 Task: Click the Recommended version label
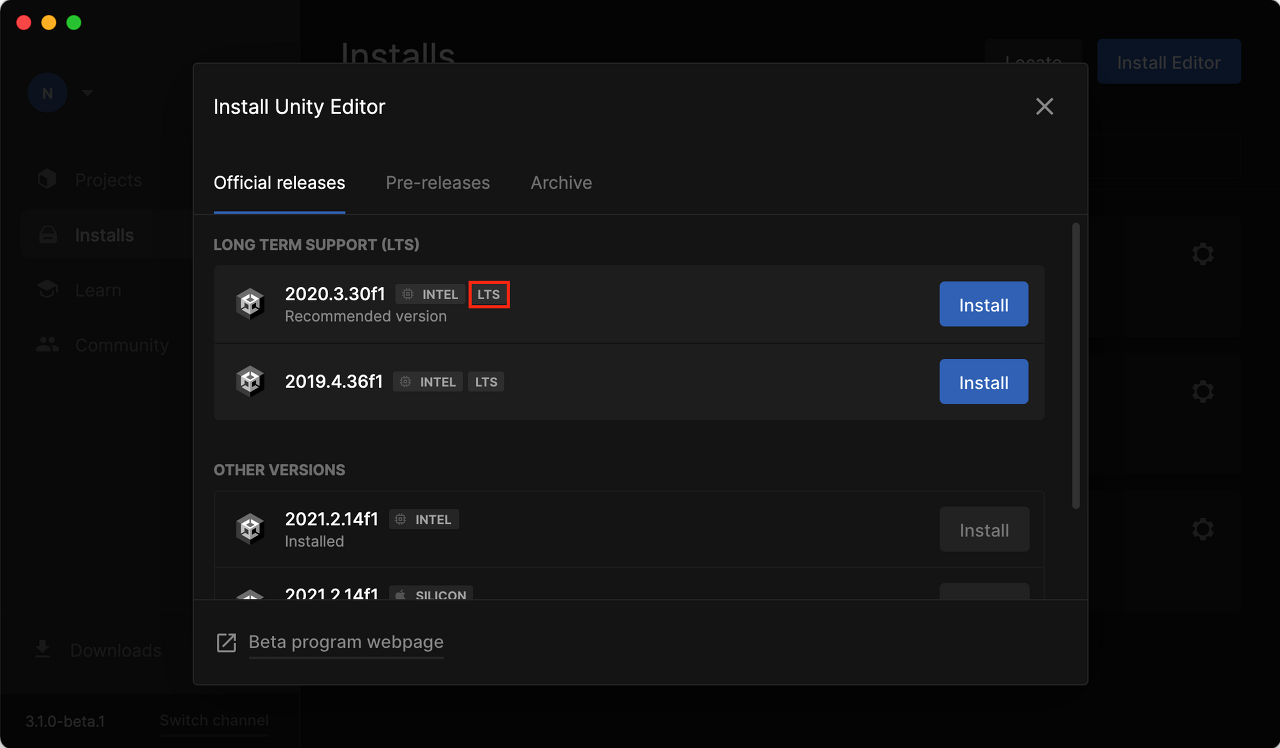point(366,316)
